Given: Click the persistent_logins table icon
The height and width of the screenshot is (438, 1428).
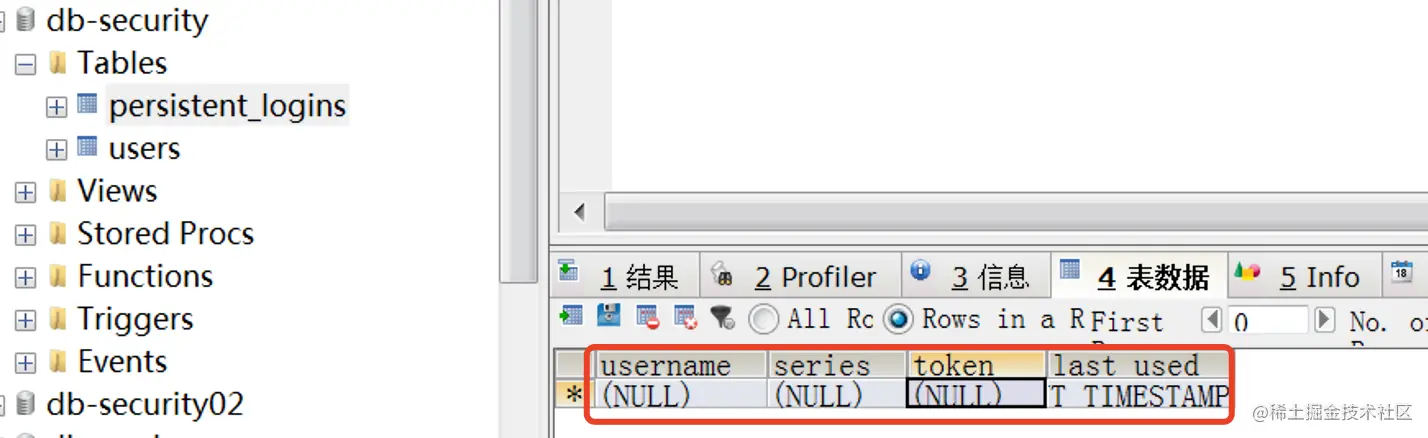Looking at the screenshot, I should click(x=88, y=103).
